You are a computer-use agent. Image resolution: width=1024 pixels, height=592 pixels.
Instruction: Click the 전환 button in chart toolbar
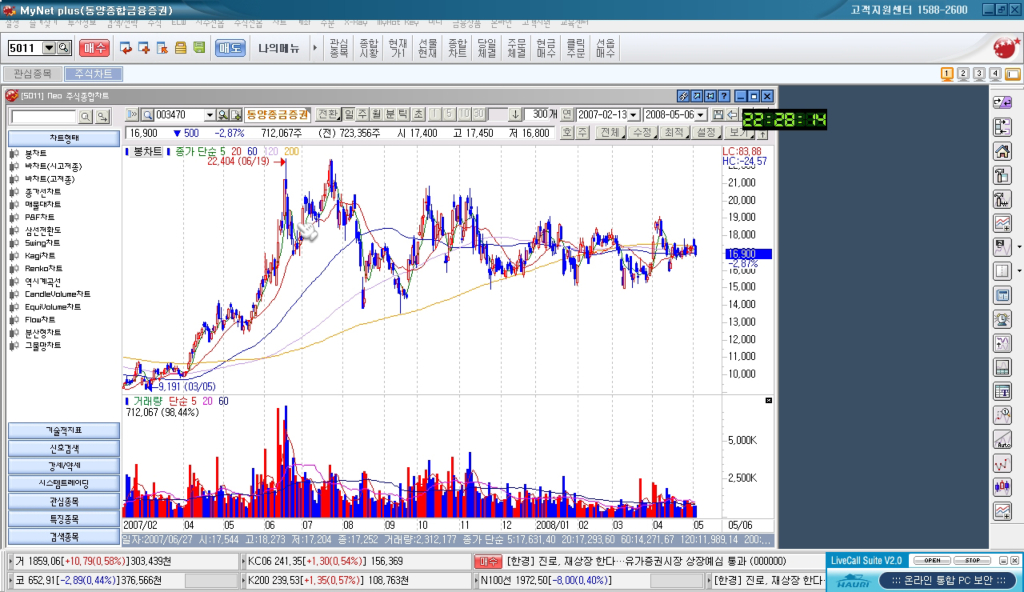coord(328,114)
